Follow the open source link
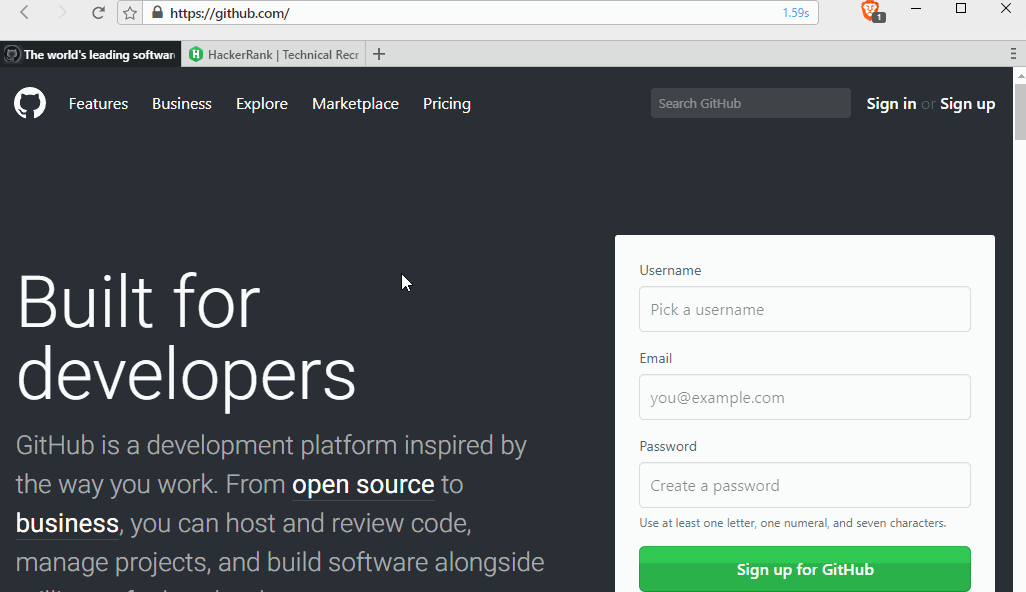 point(363,485)
